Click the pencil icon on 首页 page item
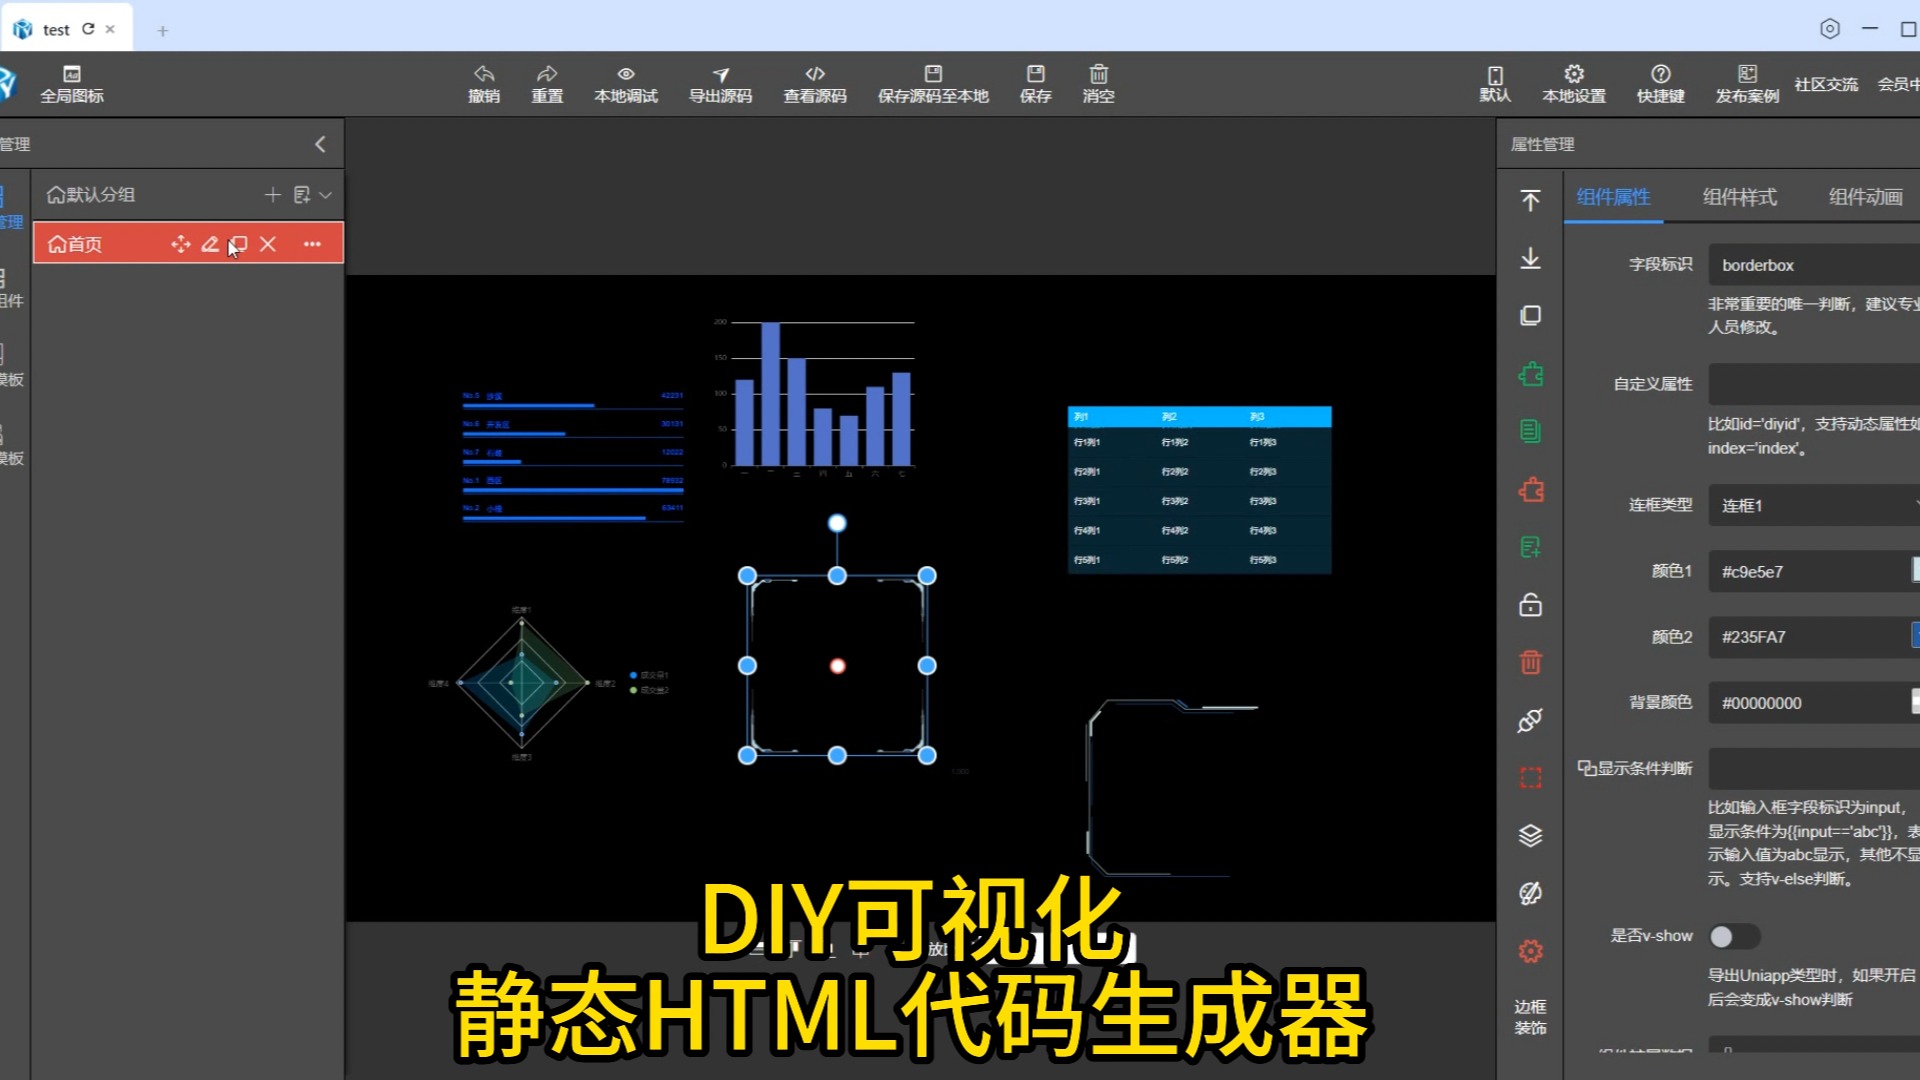Viewport: 1920px width, 1080px height. click(210, 243)
